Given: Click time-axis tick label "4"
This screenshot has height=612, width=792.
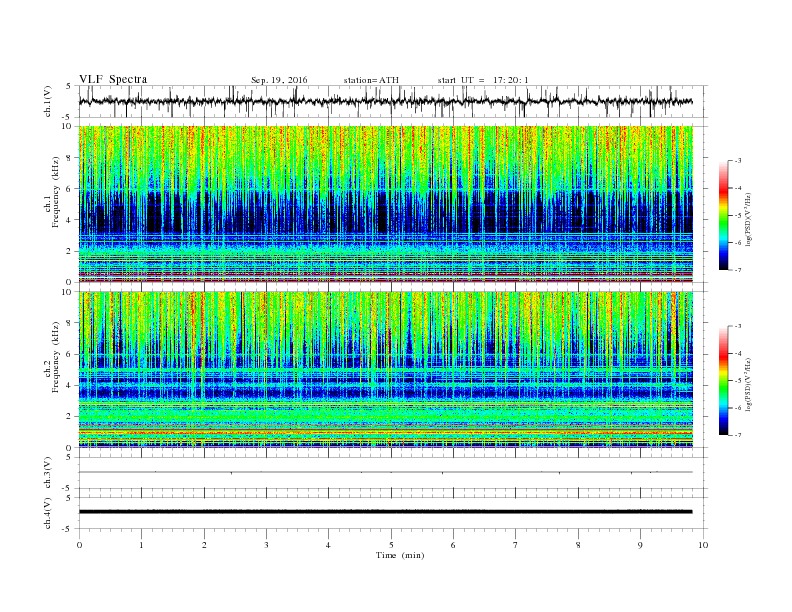Looking at the screenshot, I should click(x=329, y=545).
